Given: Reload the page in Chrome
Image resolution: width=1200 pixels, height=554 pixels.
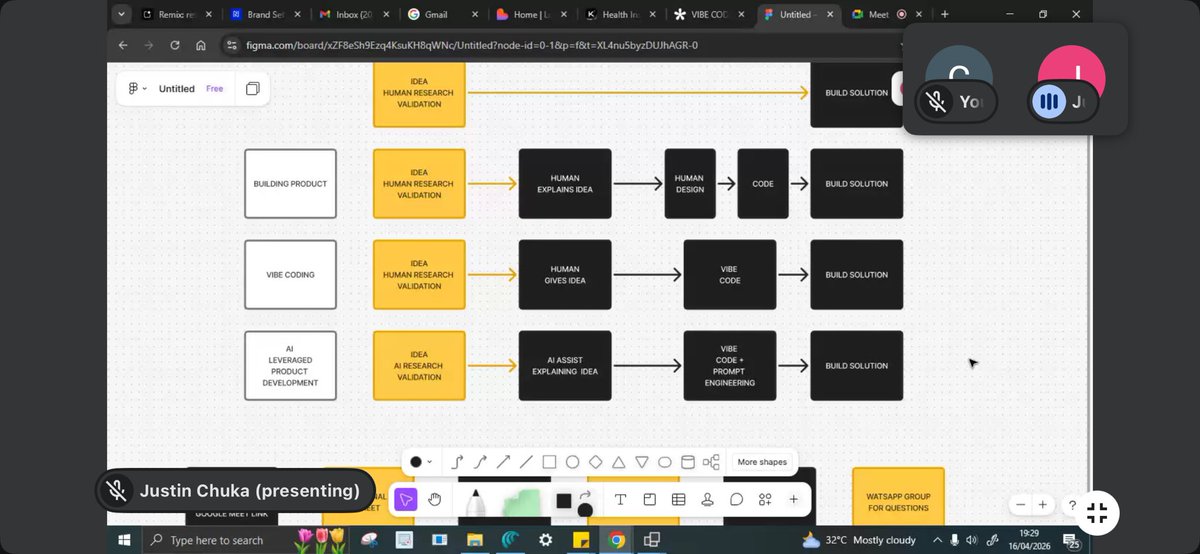Looking at the screenshot, I should pyautogui.click(x=175, y=45).
